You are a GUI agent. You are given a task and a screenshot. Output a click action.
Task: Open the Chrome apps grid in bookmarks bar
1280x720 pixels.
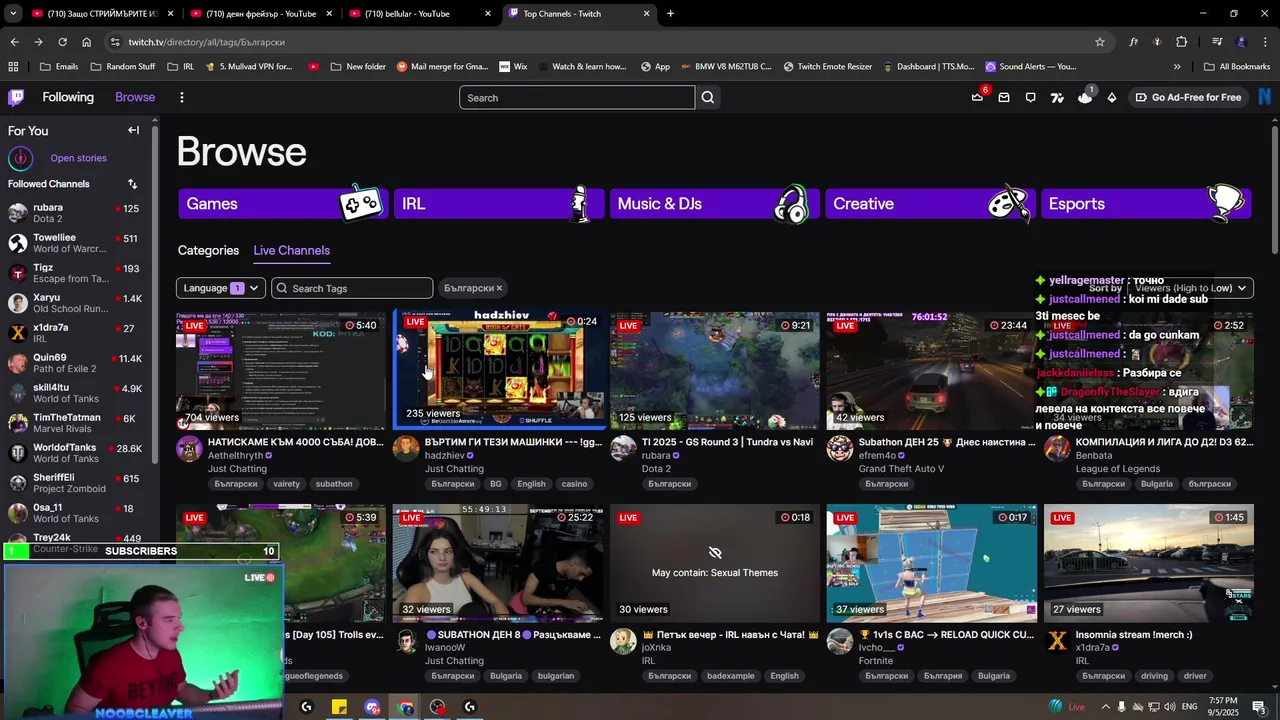[13, 67]
